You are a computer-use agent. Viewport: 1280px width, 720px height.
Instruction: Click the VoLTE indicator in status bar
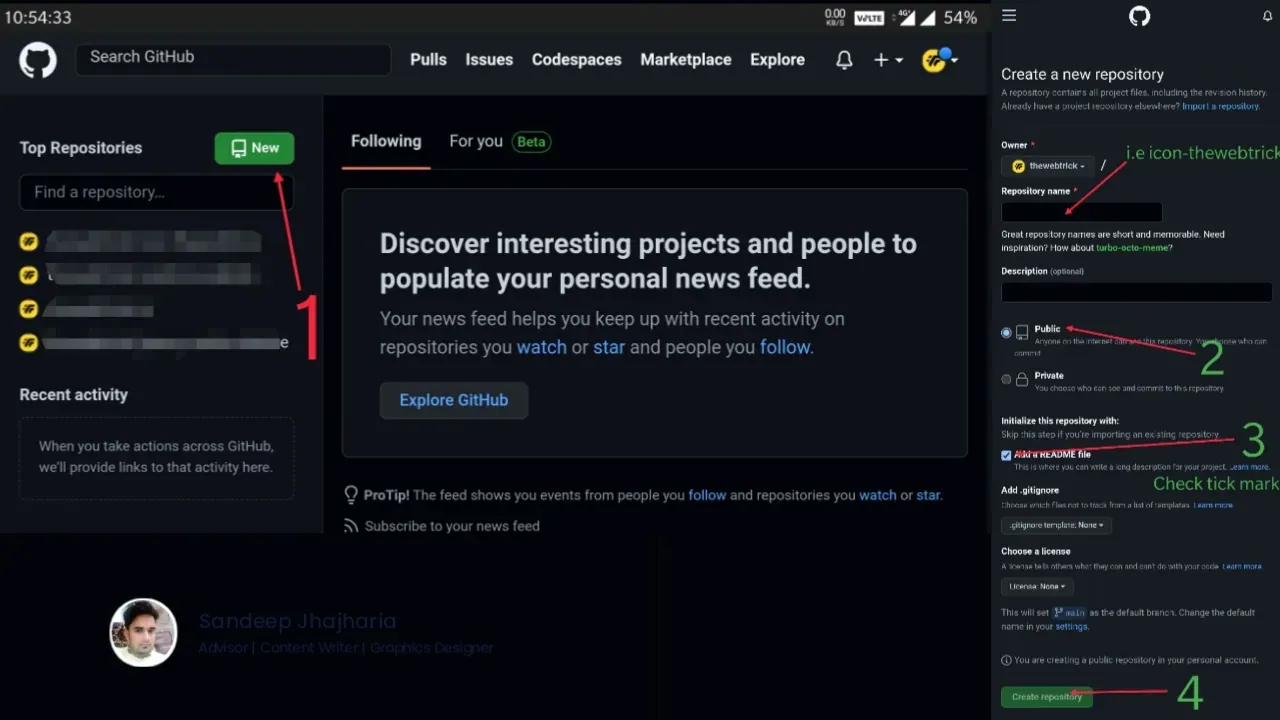[869, 18]
